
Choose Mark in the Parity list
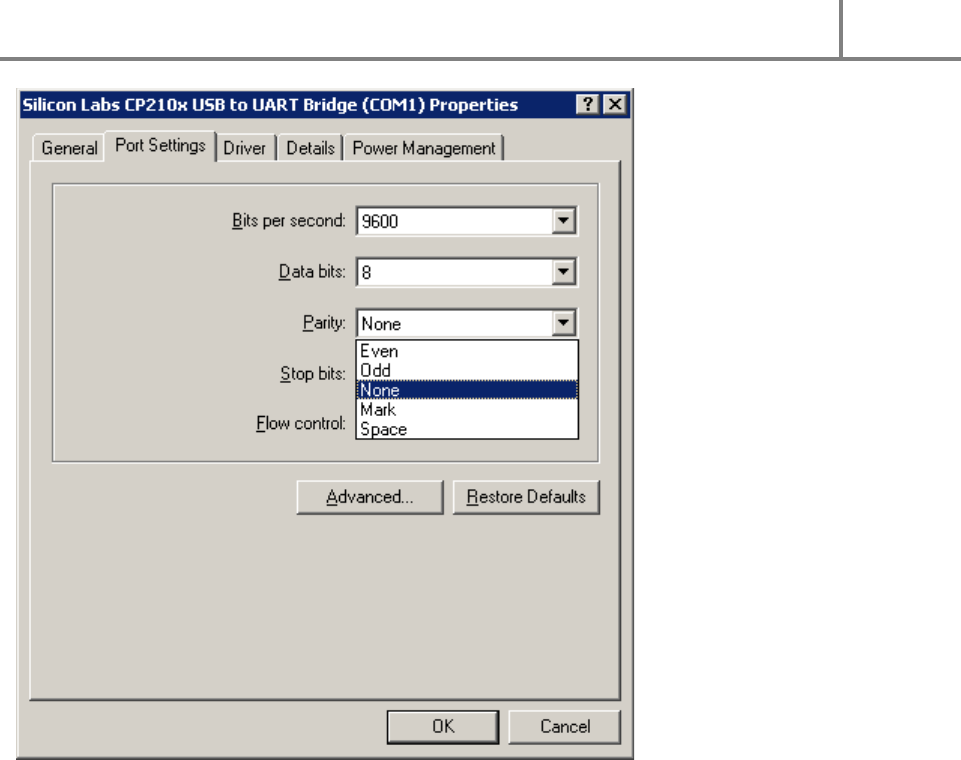point(467,409)
